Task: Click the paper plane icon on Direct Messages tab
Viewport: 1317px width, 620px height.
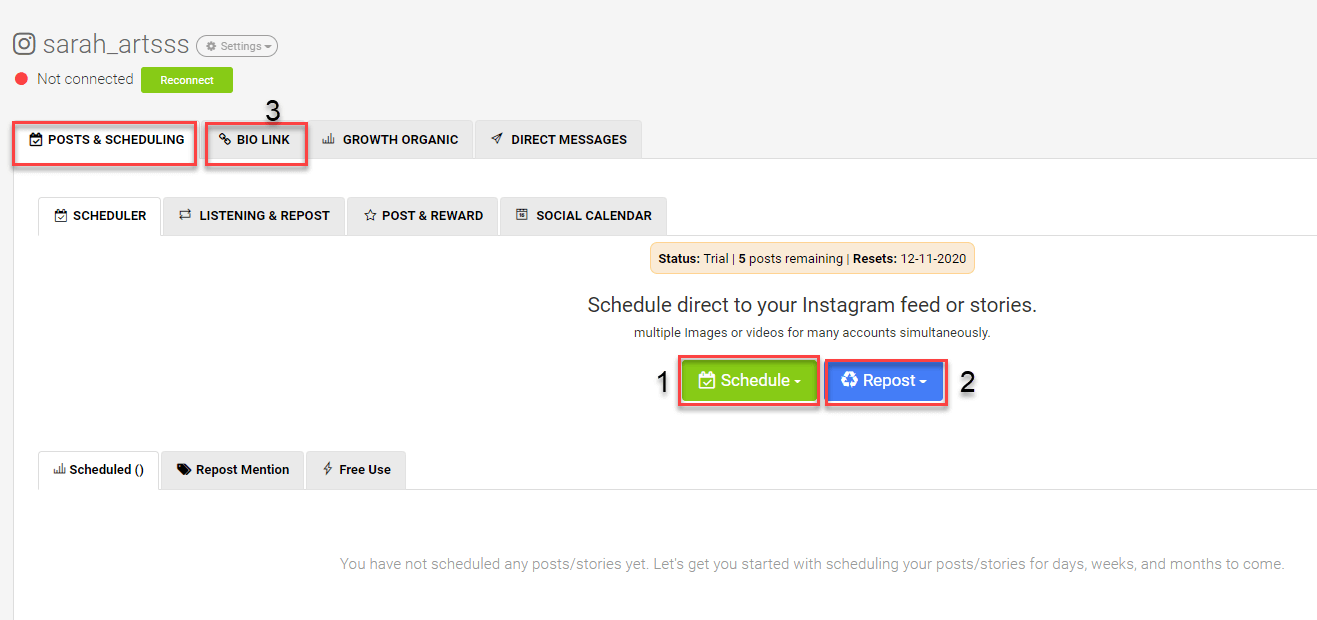Action: tap(497, 139)
